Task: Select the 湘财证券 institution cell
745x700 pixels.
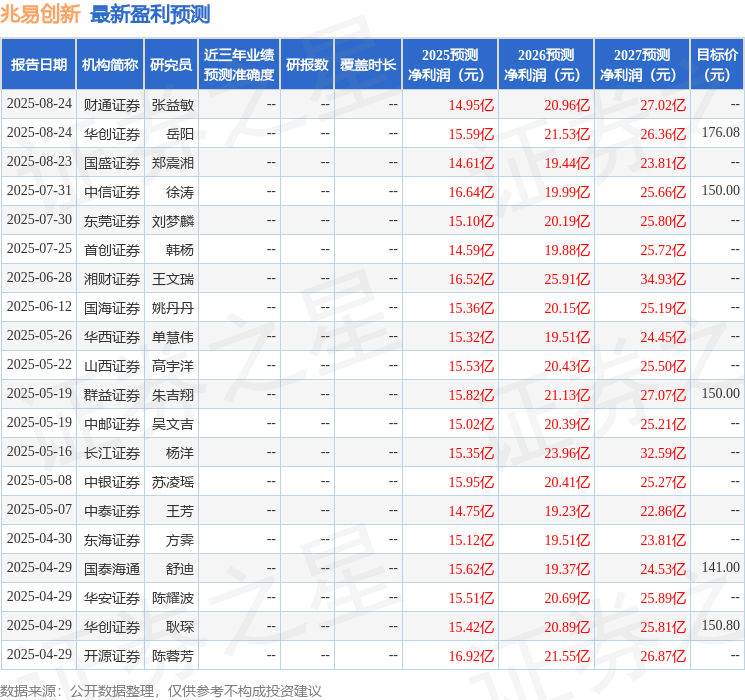Action: point(112,279)
